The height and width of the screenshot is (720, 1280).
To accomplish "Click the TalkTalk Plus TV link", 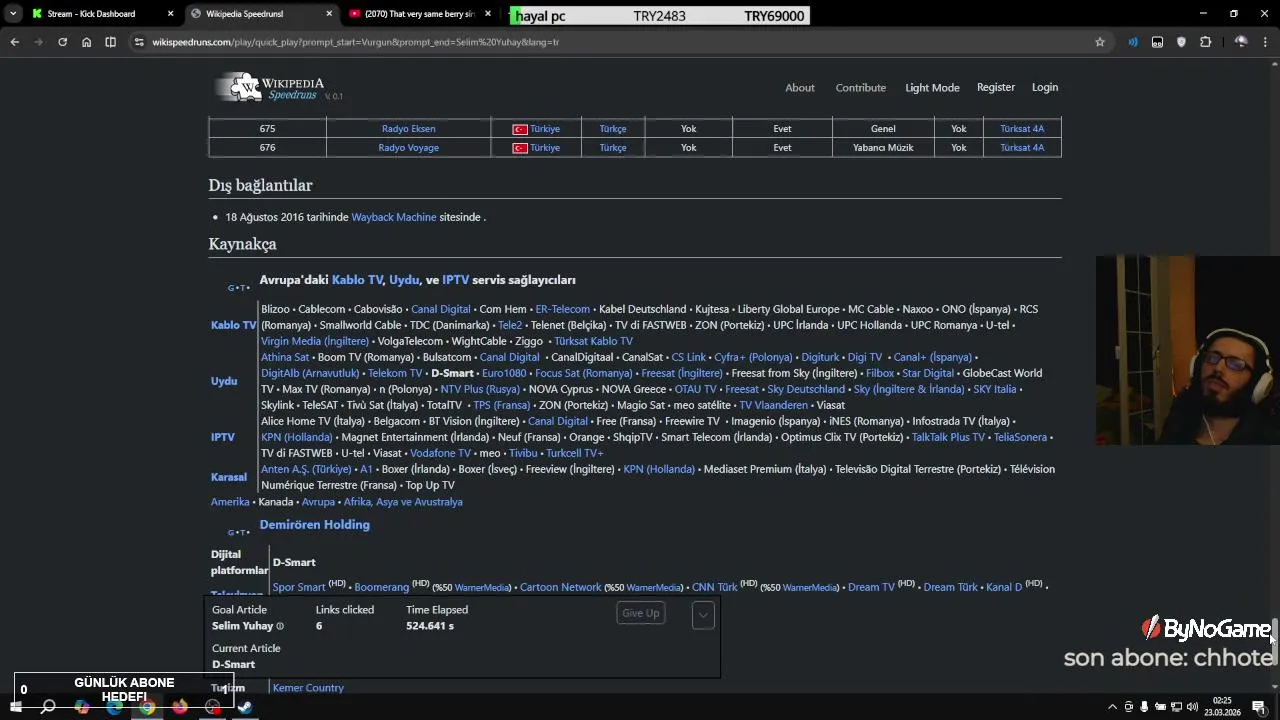I will point(948,437).
